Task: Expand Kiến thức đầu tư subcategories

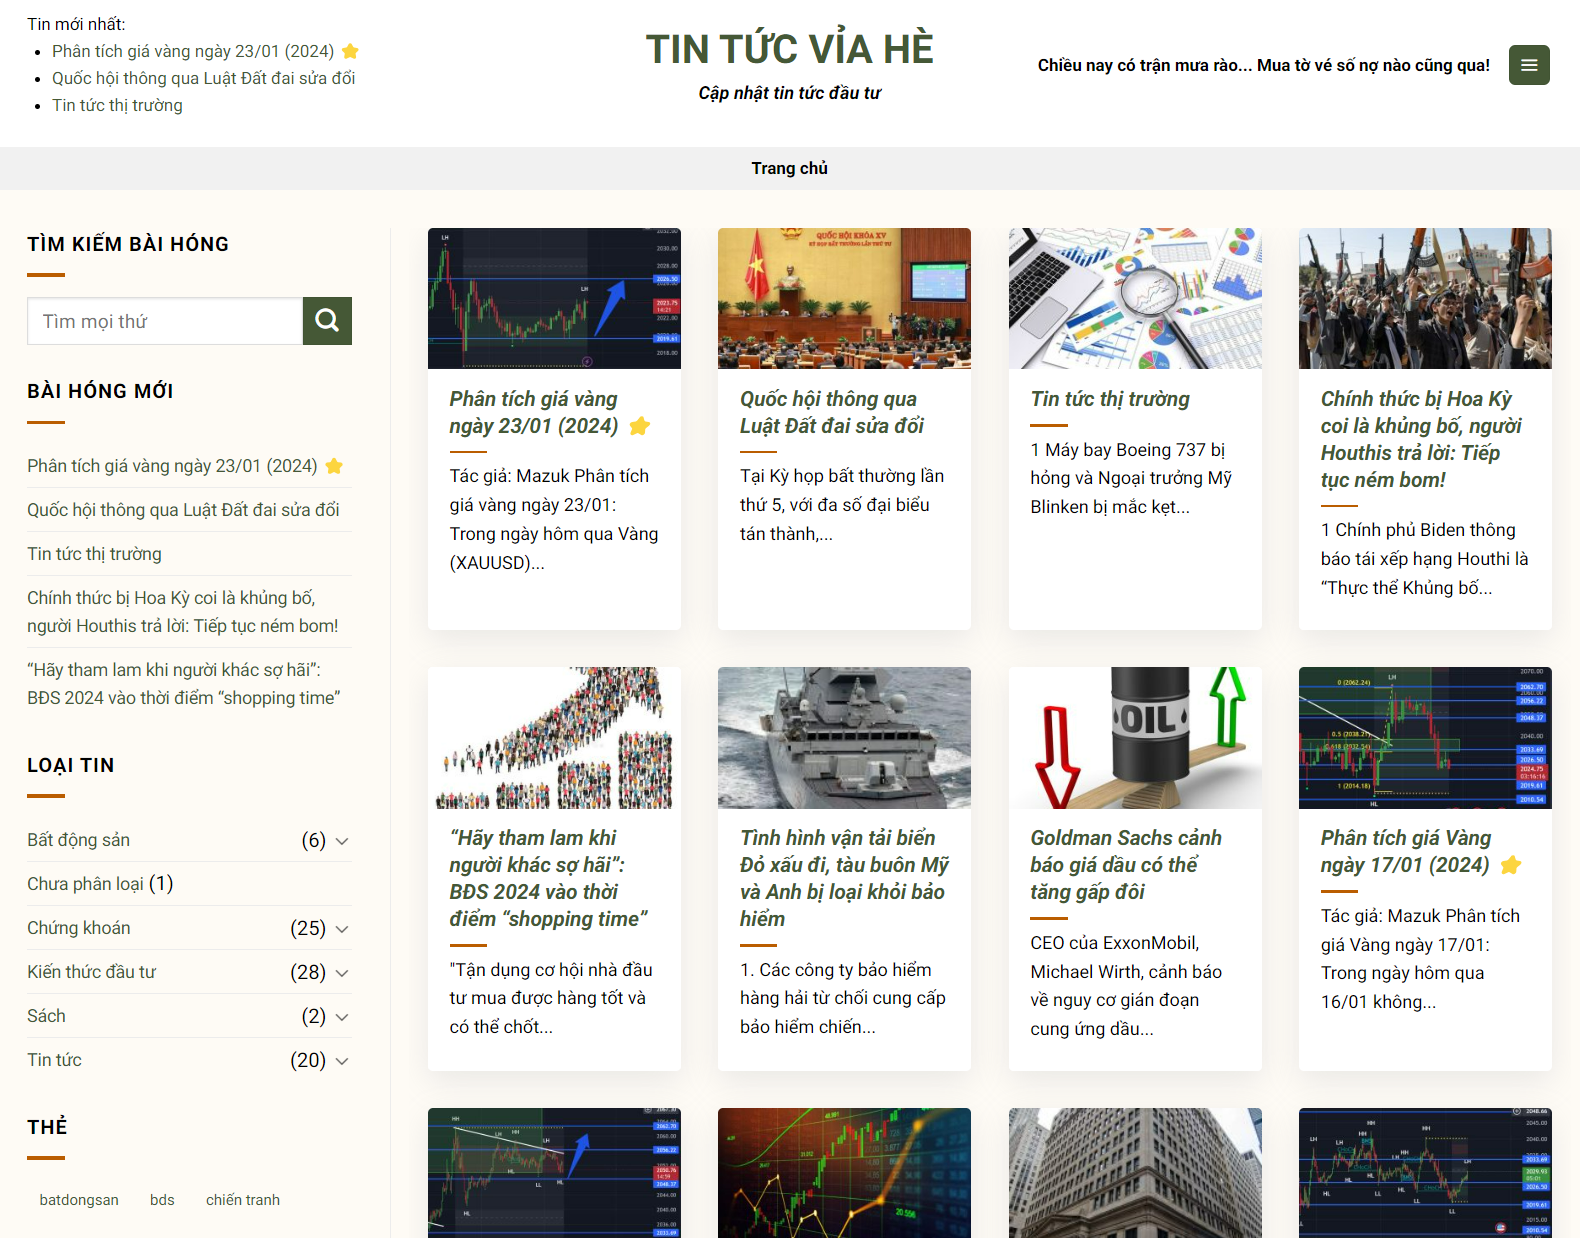Action: pos(342,973)
